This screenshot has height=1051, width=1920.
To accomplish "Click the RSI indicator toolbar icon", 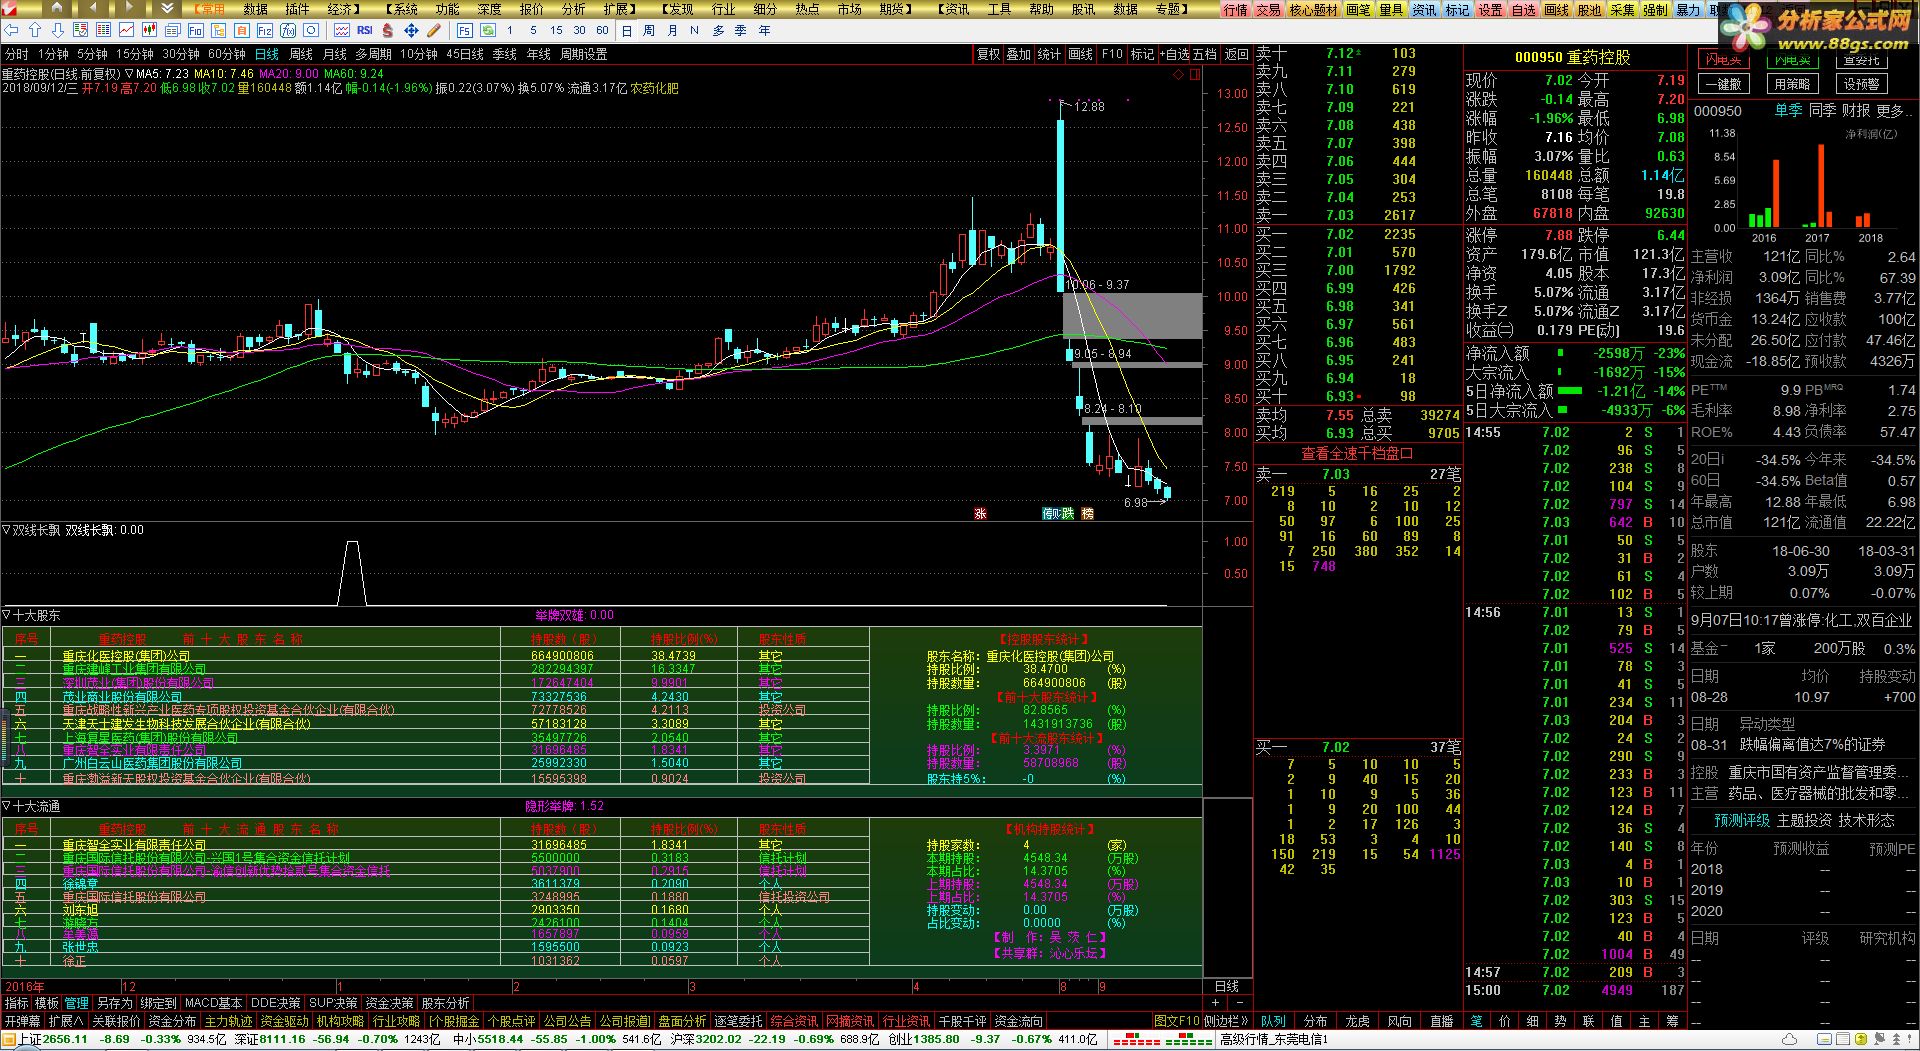I will [364, 30].
